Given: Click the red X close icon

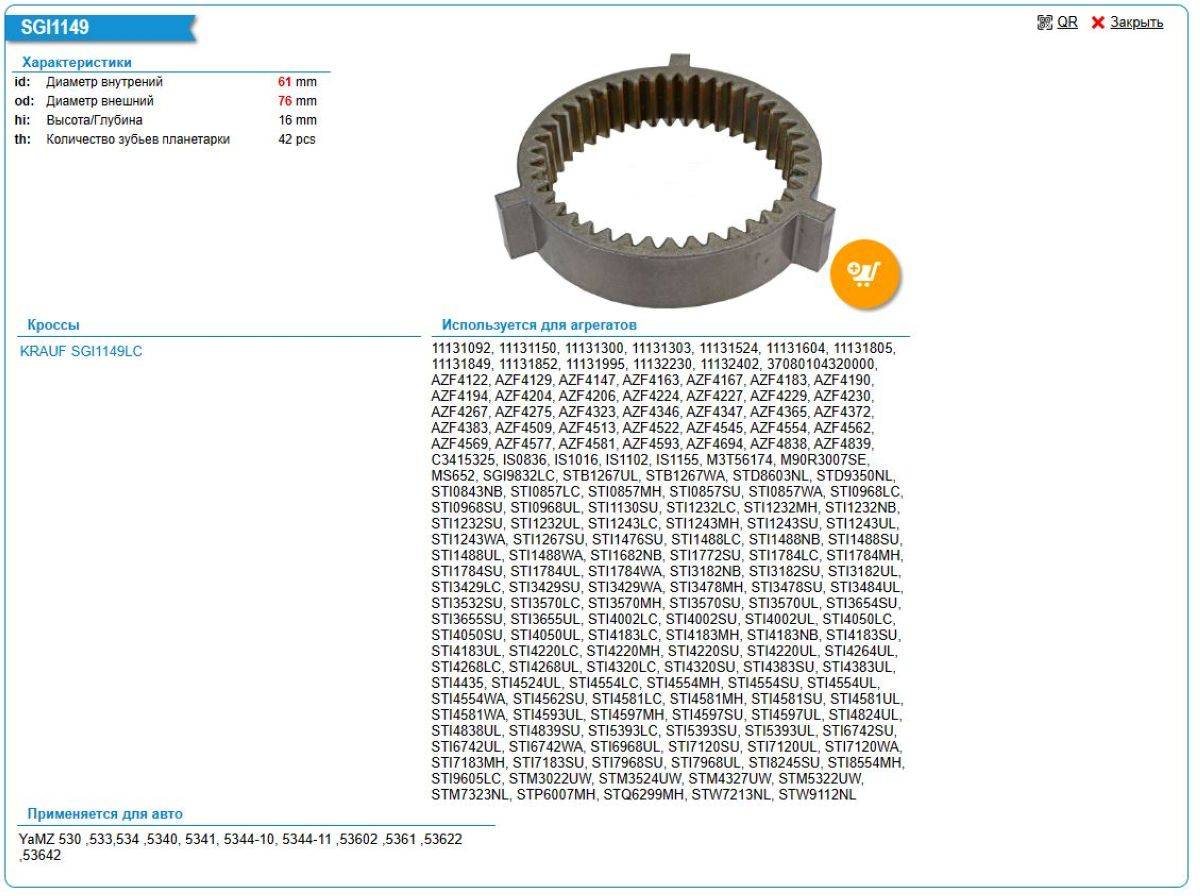Looking at the screenshot, I should tap(1098, 22).
